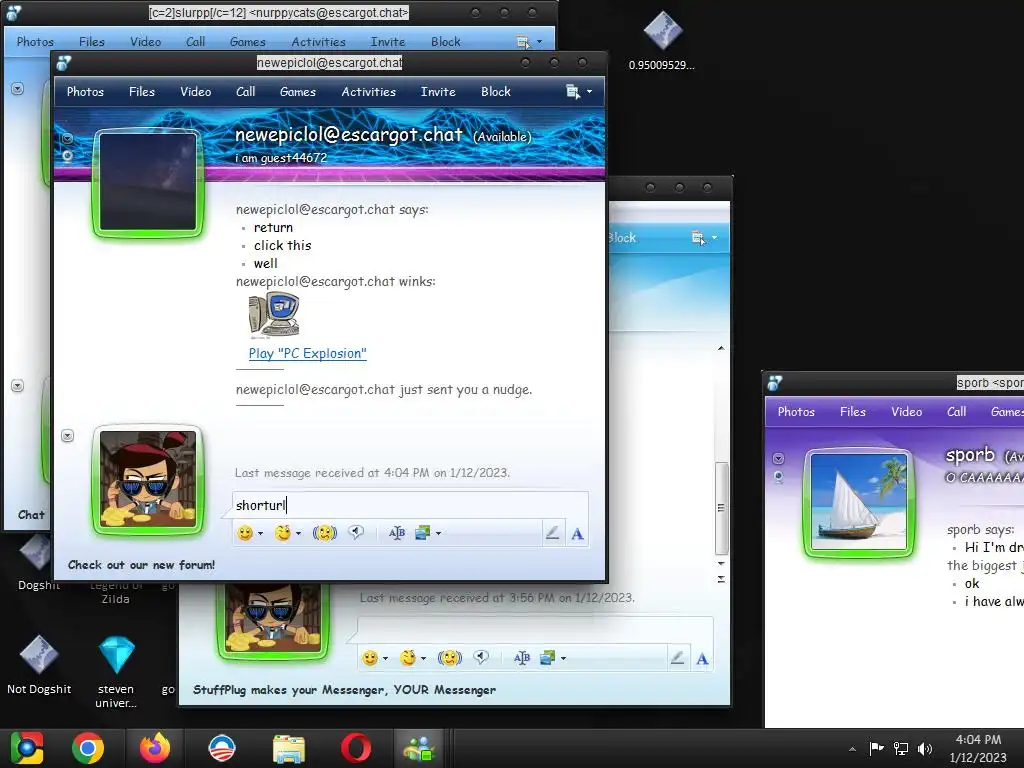The image size is (1024, 768).
Task: Click the options menu icon in newepiclol window
Action: [x=573, y=92]
